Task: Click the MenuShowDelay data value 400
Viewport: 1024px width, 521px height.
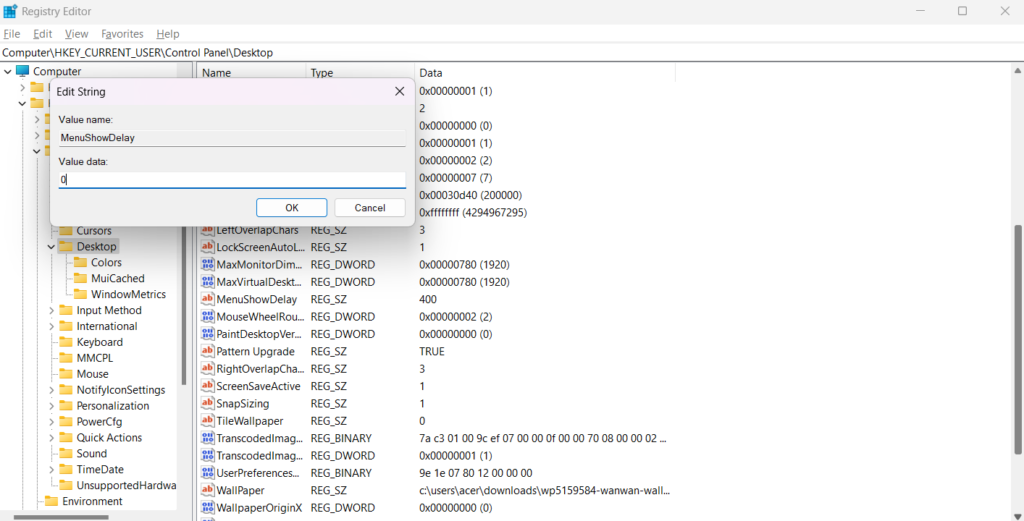Action: (428, 300)
